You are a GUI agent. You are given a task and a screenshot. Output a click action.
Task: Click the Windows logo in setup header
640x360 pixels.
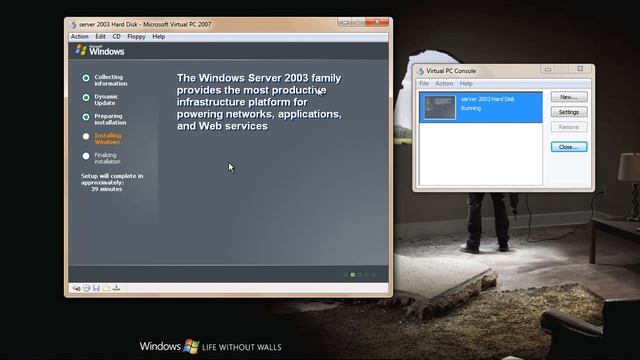pyautogui.click(x=100, y=51)
